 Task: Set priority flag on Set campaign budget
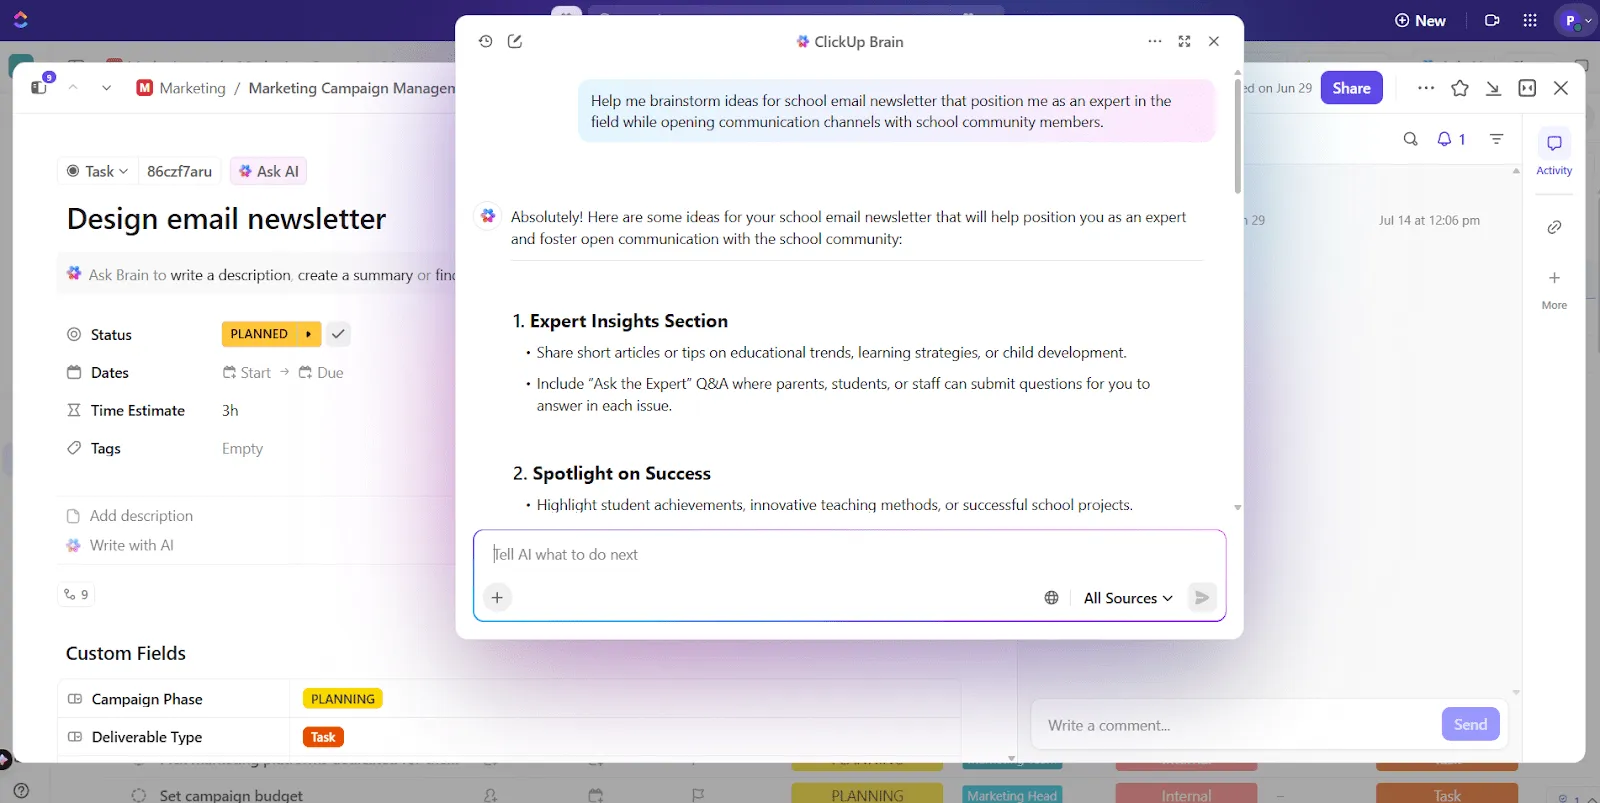click(x=698, y=796)
